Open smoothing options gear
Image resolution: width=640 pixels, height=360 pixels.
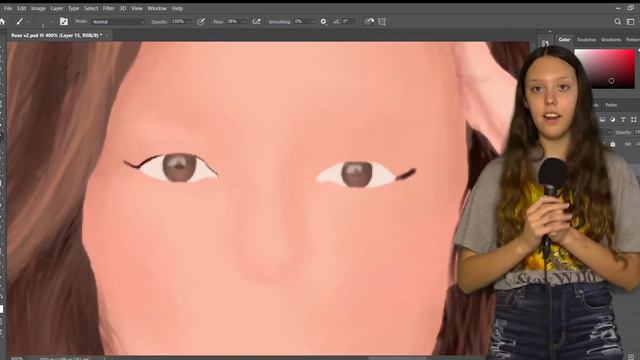tap(323, 22)
